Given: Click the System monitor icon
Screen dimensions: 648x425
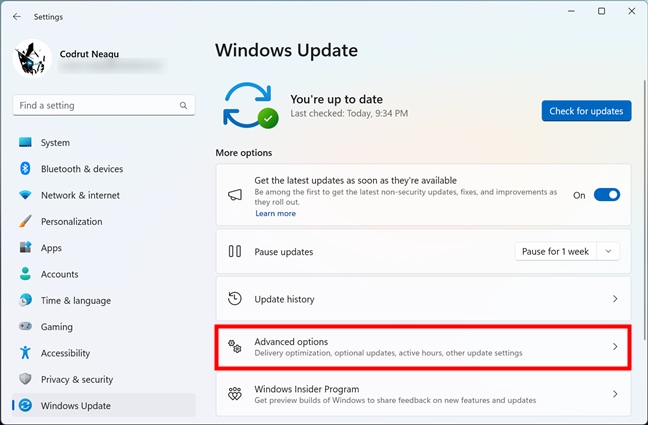Looking at the screenshot, I should click(25, 142).
